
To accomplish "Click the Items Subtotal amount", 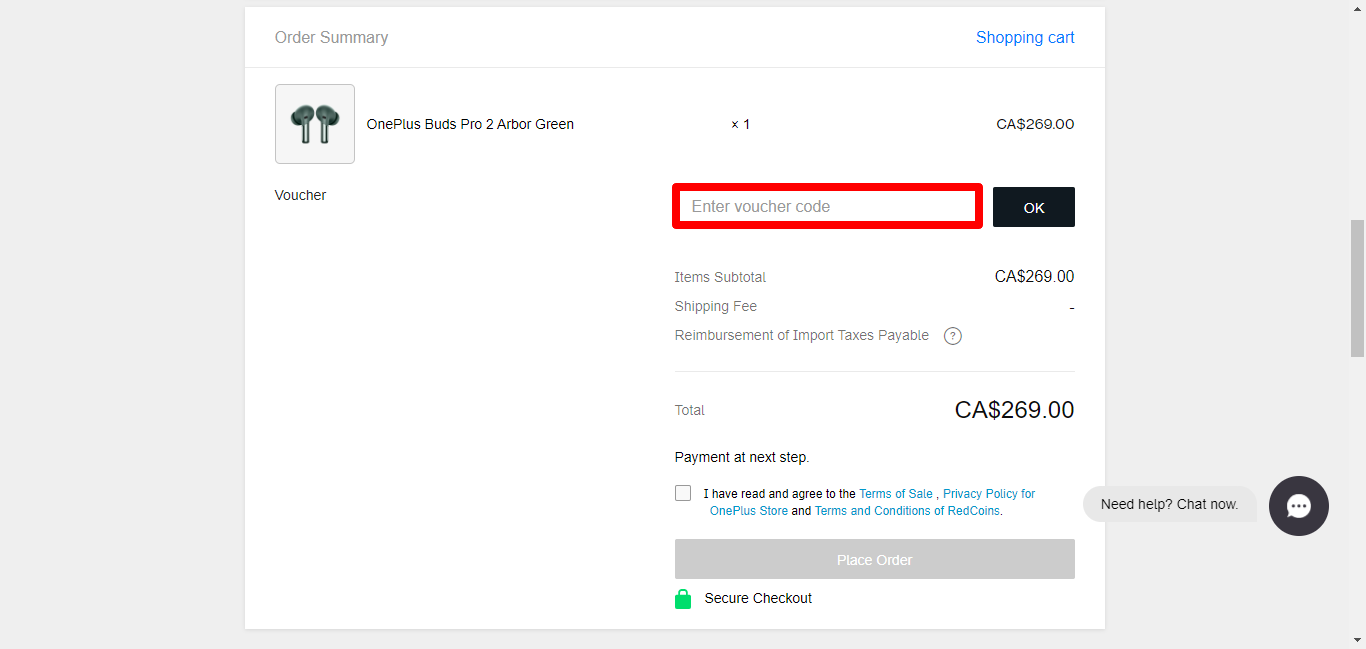I will pyautogui.click(x=1034, y=277).
